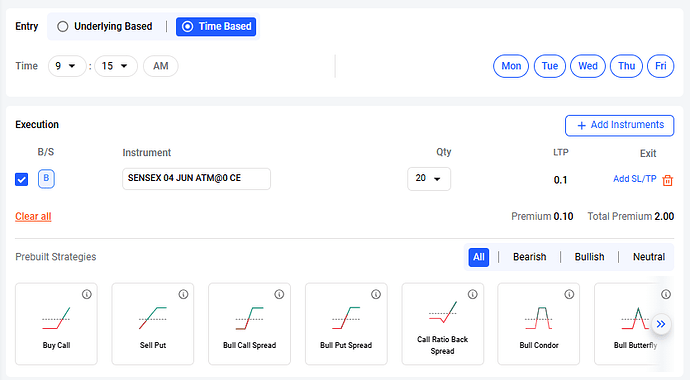
Task: Select the Bearish strategies filter tab
Action: pyautogui.click(x=529, y=257)
